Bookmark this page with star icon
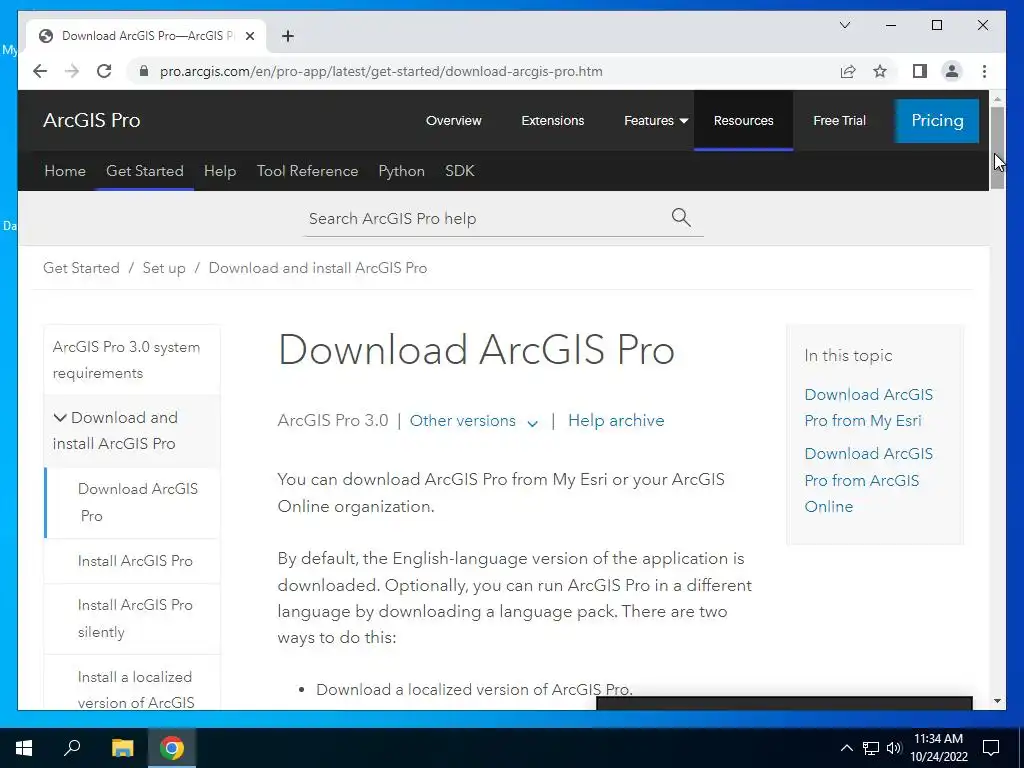Image resolution: width=1024 pixels, height=768 pixels. [880, 71]
